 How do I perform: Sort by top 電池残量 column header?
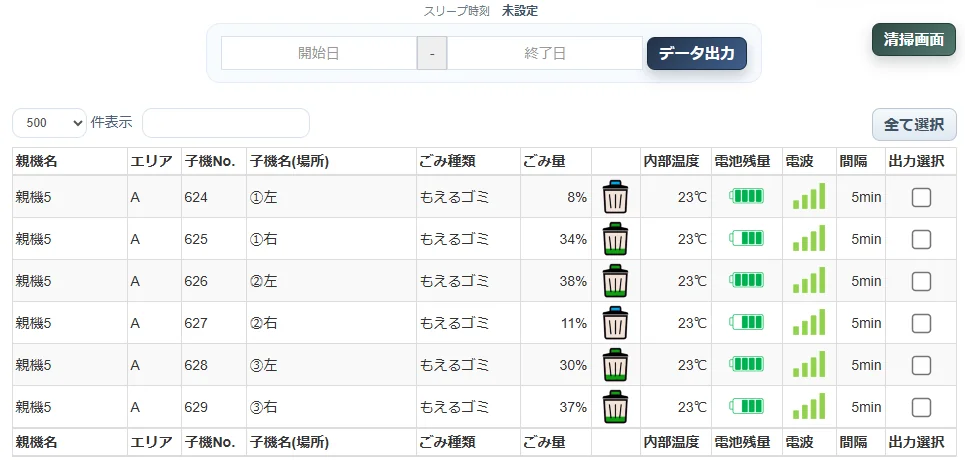coord(747,161)
